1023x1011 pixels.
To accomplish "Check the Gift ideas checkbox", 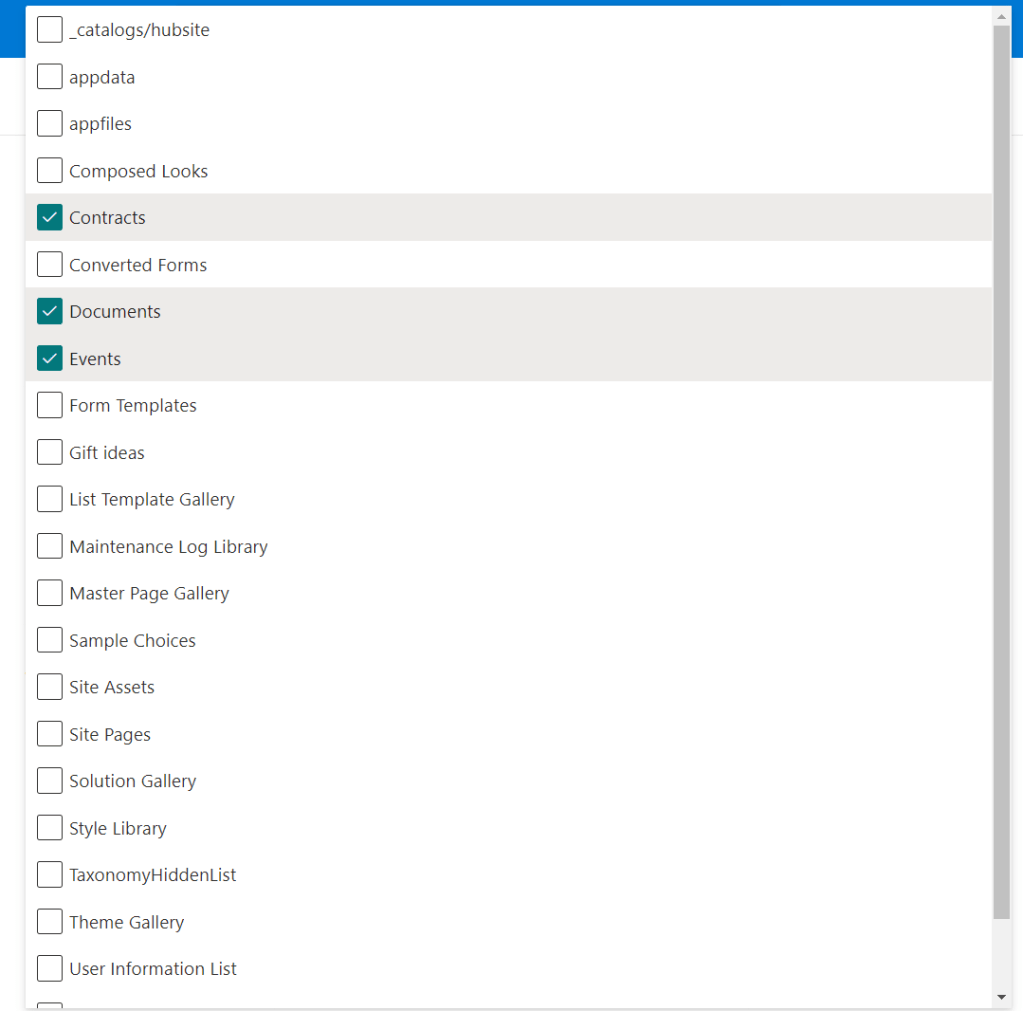I will pos(50,453).
